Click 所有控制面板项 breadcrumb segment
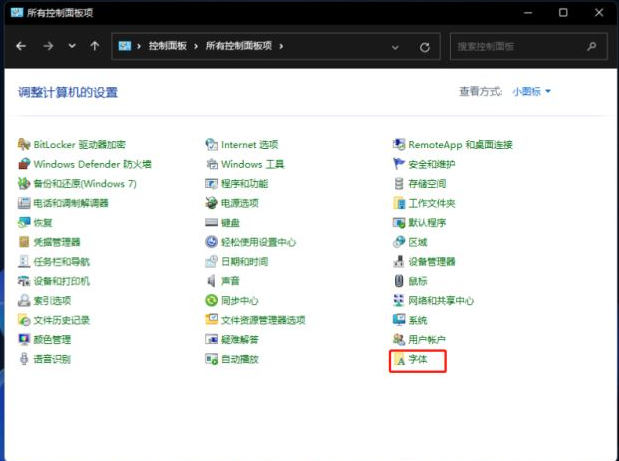 pyautogui.click(x=241, y=47)
